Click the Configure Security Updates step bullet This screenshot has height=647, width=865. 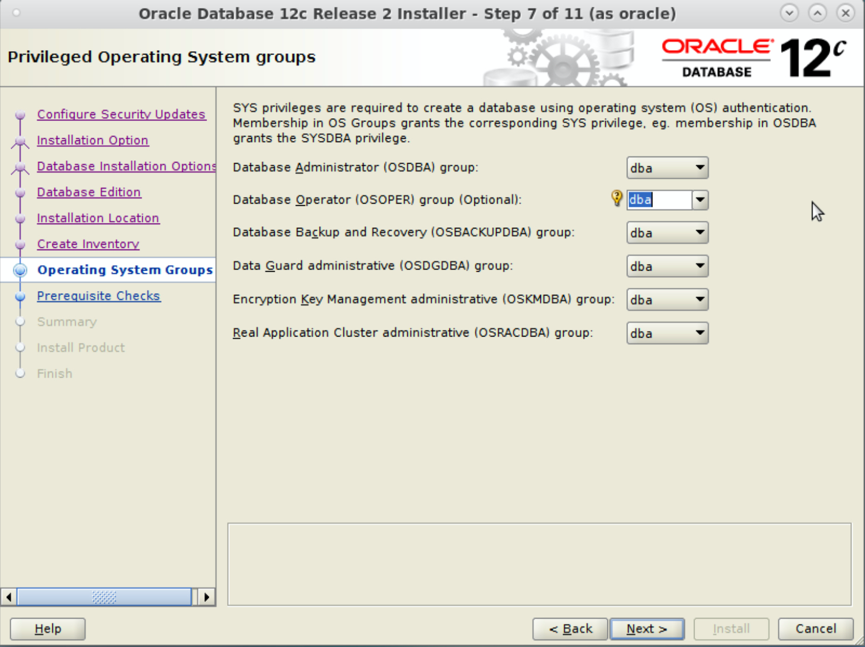(x=20, y=115)
